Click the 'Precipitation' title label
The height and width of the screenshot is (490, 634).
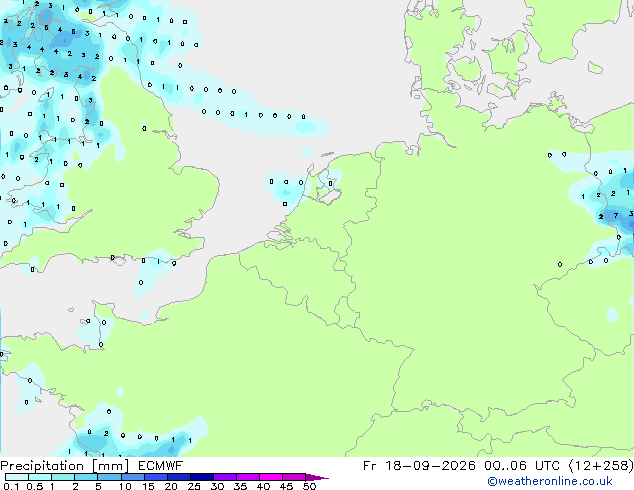pos(42,466)
